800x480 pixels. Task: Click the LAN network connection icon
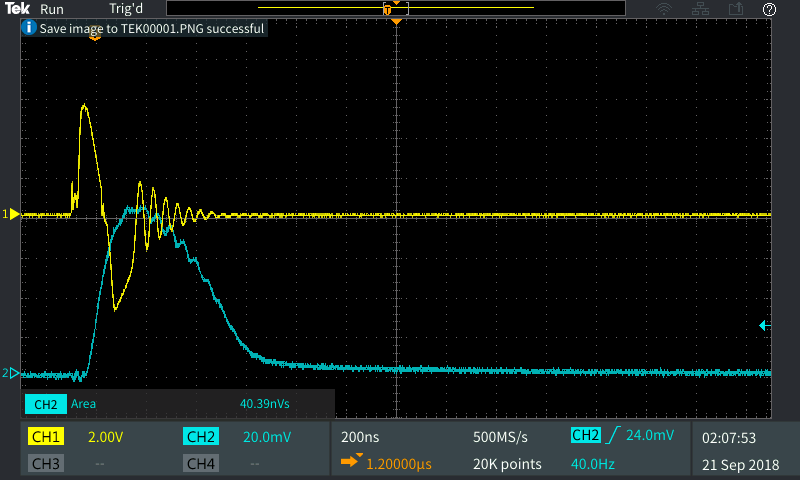pos(700,9)
